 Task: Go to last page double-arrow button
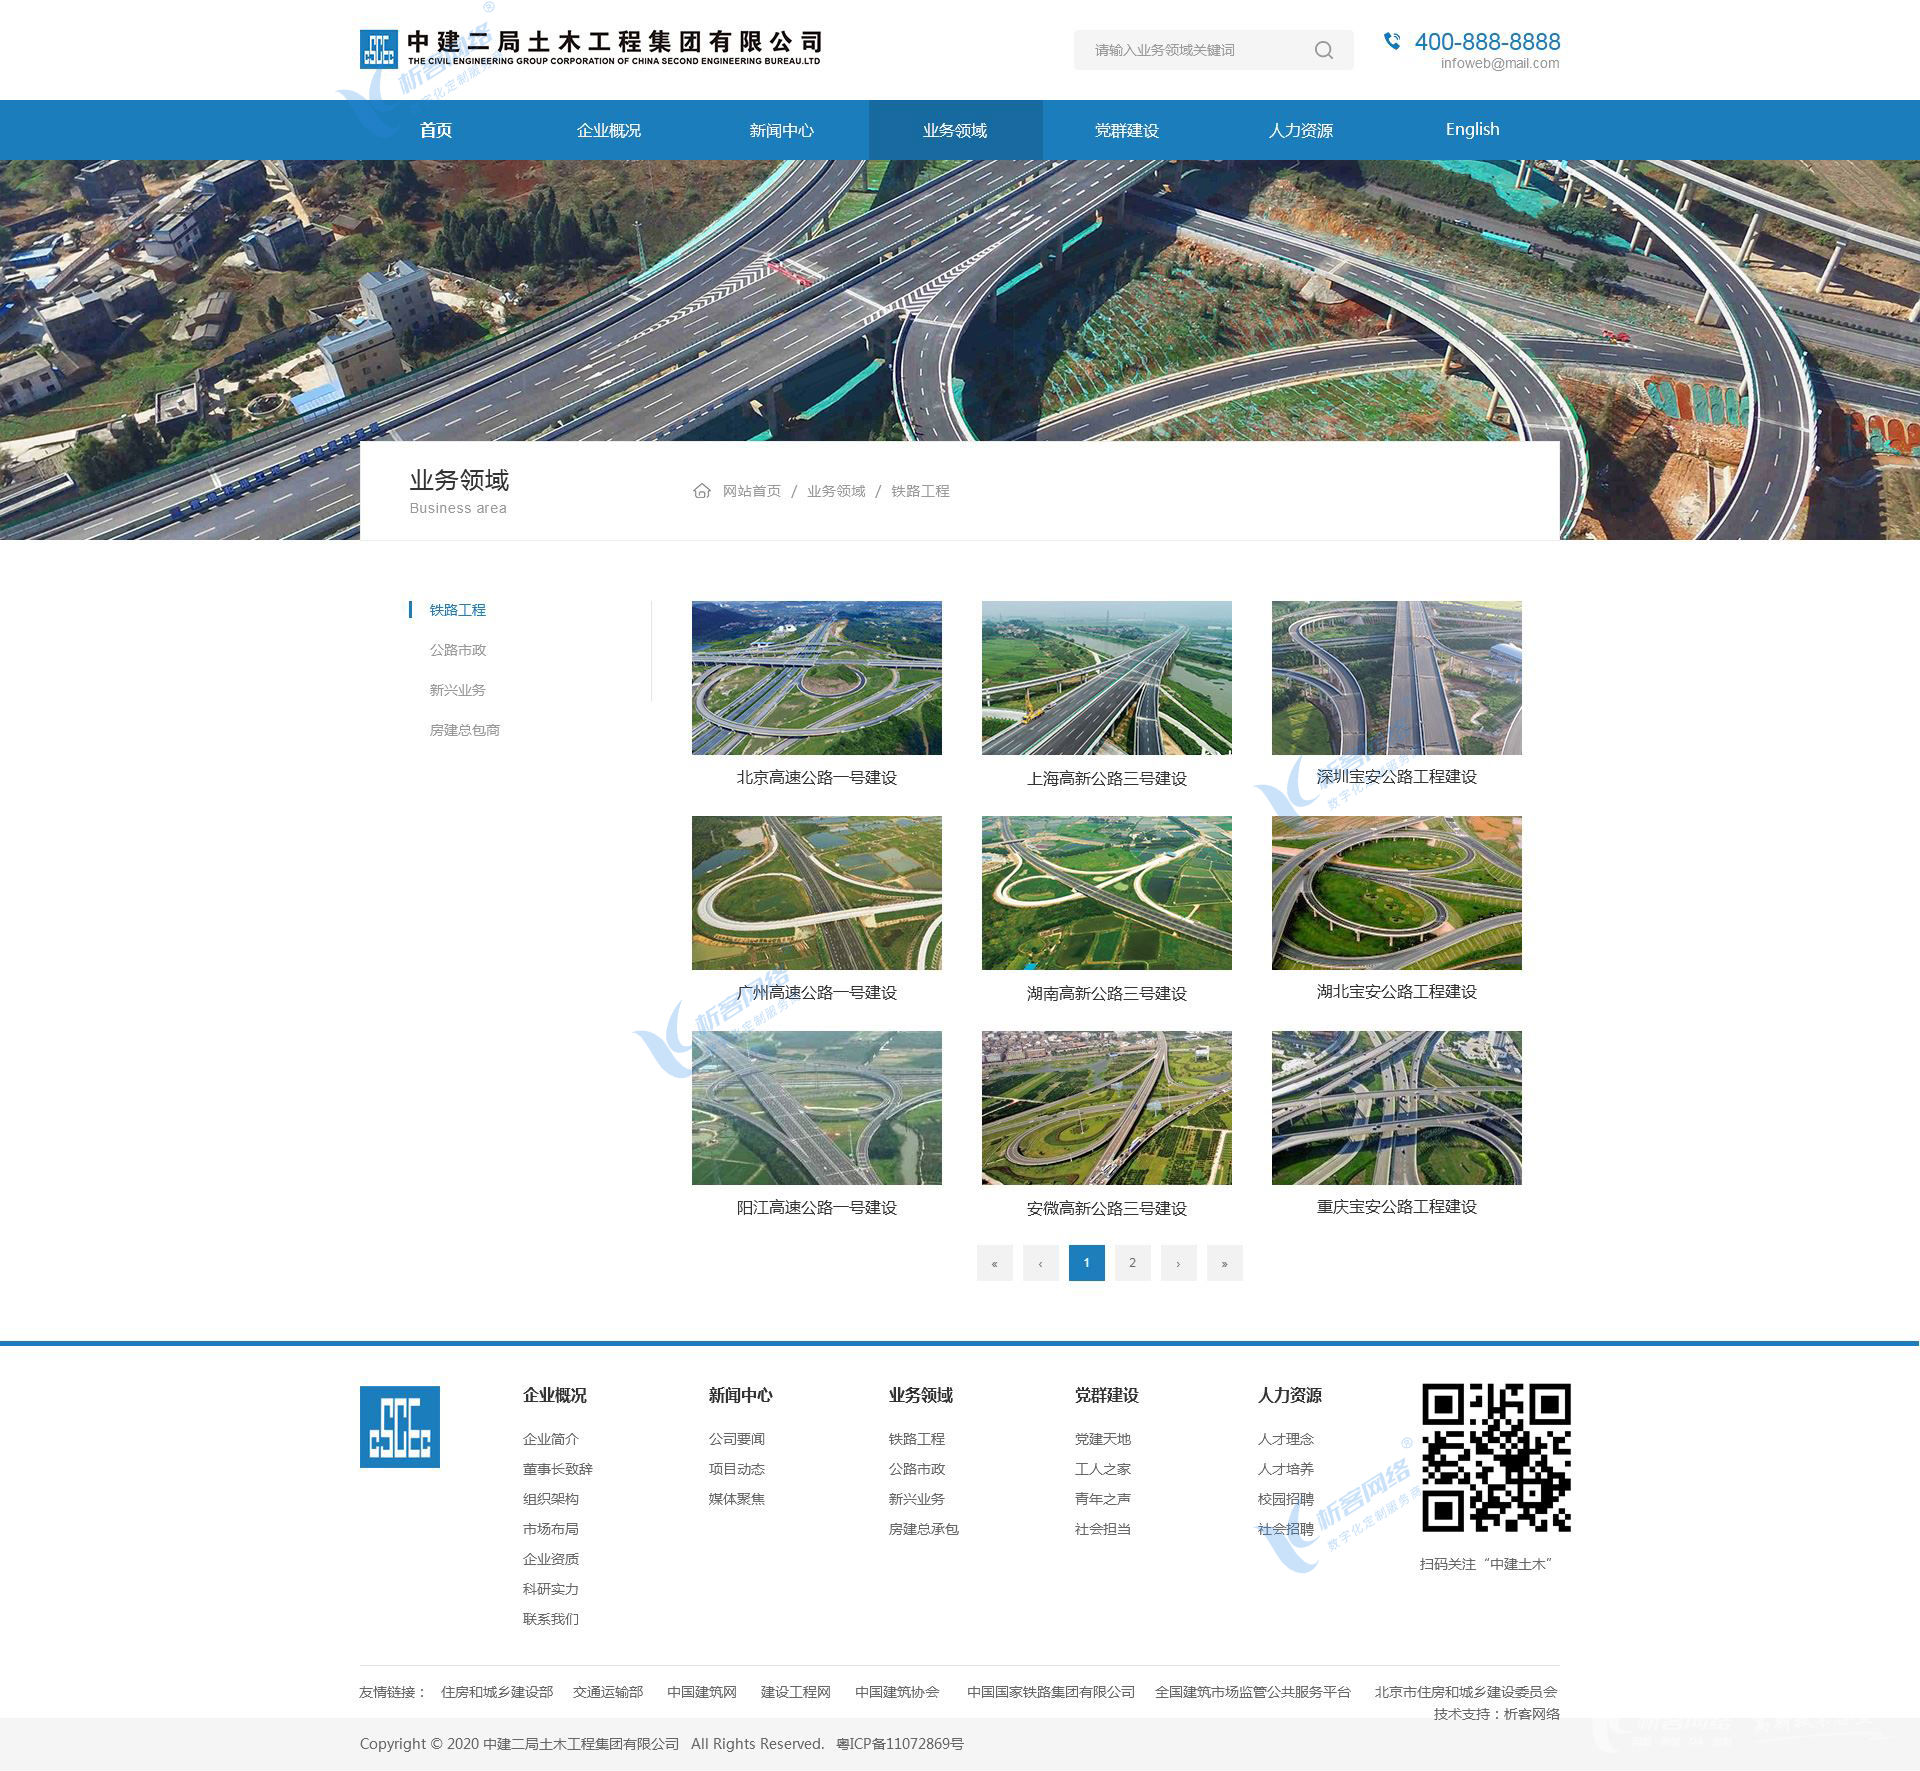[x=1224, y=1263]
